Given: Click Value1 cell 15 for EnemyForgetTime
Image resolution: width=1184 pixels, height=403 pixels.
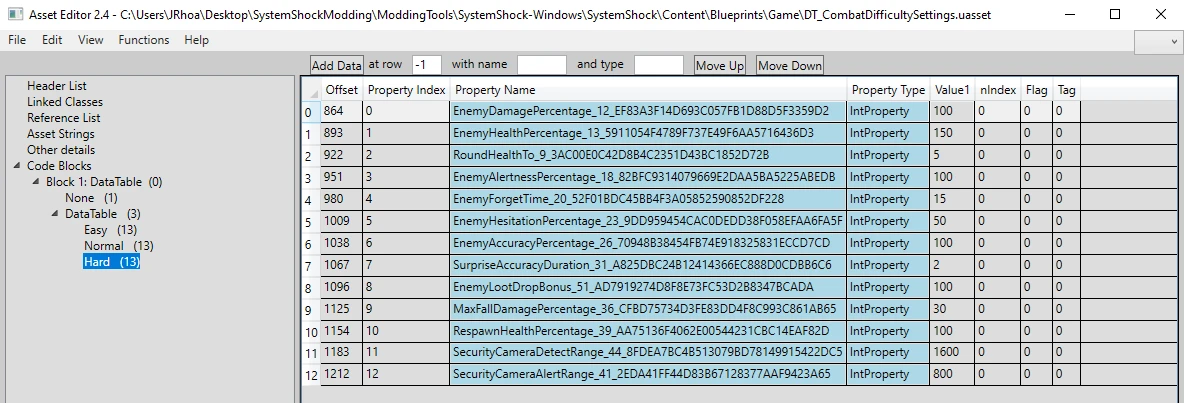Looking at the screenshot, I should pyautogui.click(x=952, y=198).
